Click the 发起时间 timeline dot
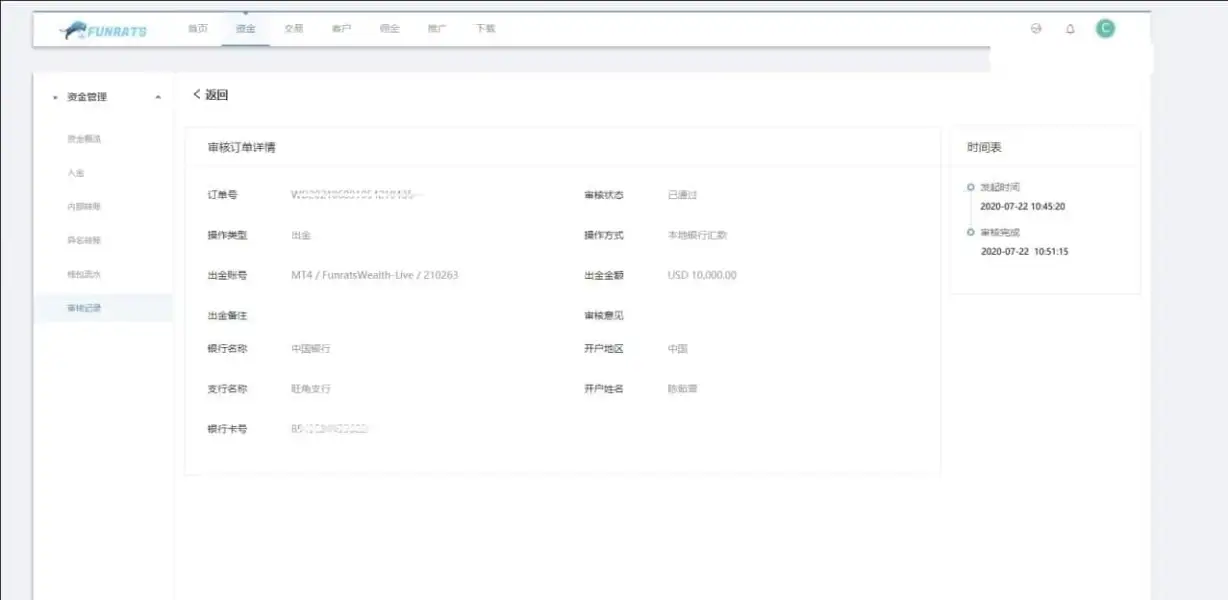The image size is (1228, 600). 970,187
